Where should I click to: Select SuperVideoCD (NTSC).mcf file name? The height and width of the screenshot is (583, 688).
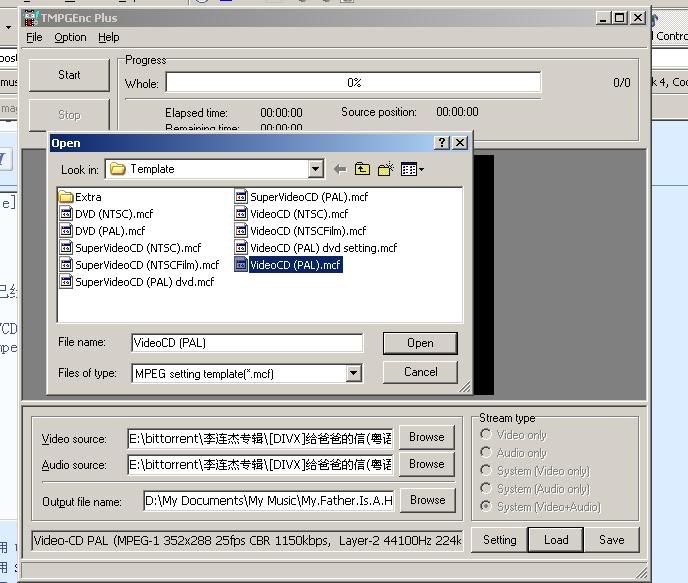click(x=138, y=248)
